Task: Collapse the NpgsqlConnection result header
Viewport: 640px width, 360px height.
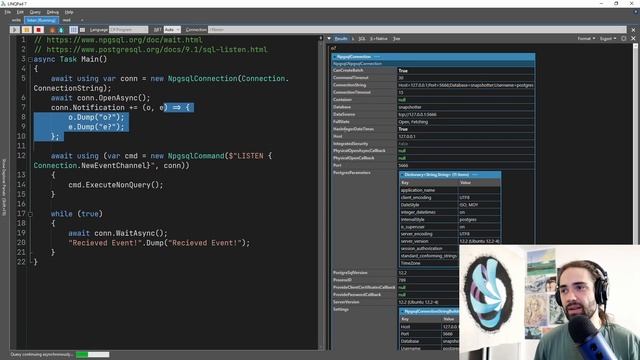Action: tap(335, 57)
